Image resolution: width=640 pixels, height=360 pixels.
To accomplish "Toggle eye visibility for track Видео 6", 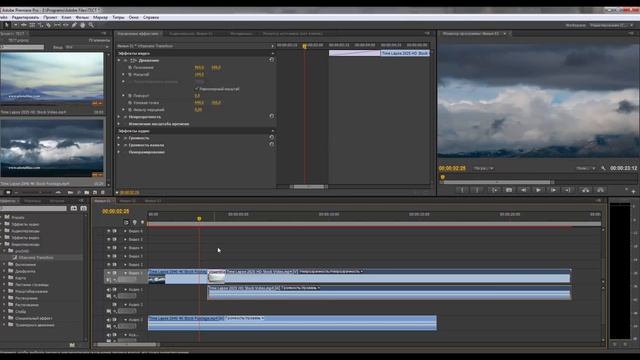I will point(109,231).
